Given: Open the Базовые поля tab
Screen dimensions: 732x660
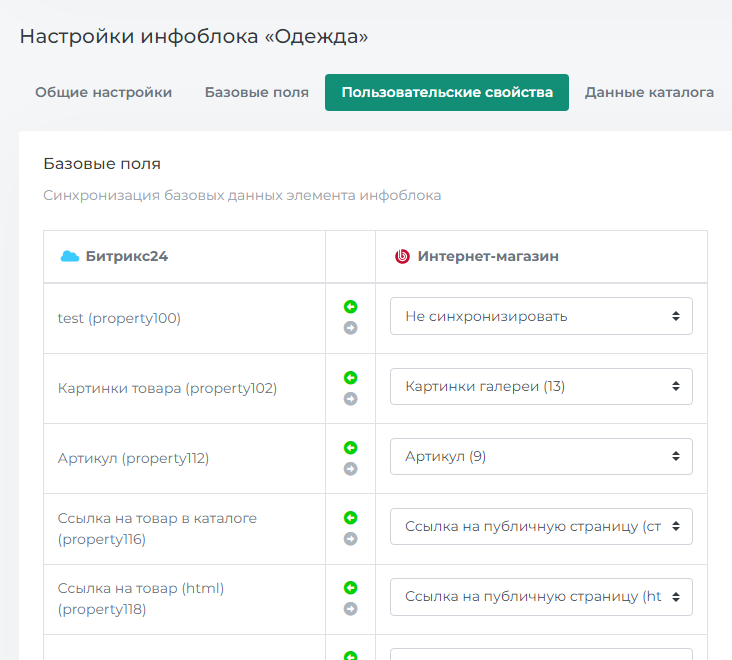Looking at the screenshot, I should coord(256,92).
